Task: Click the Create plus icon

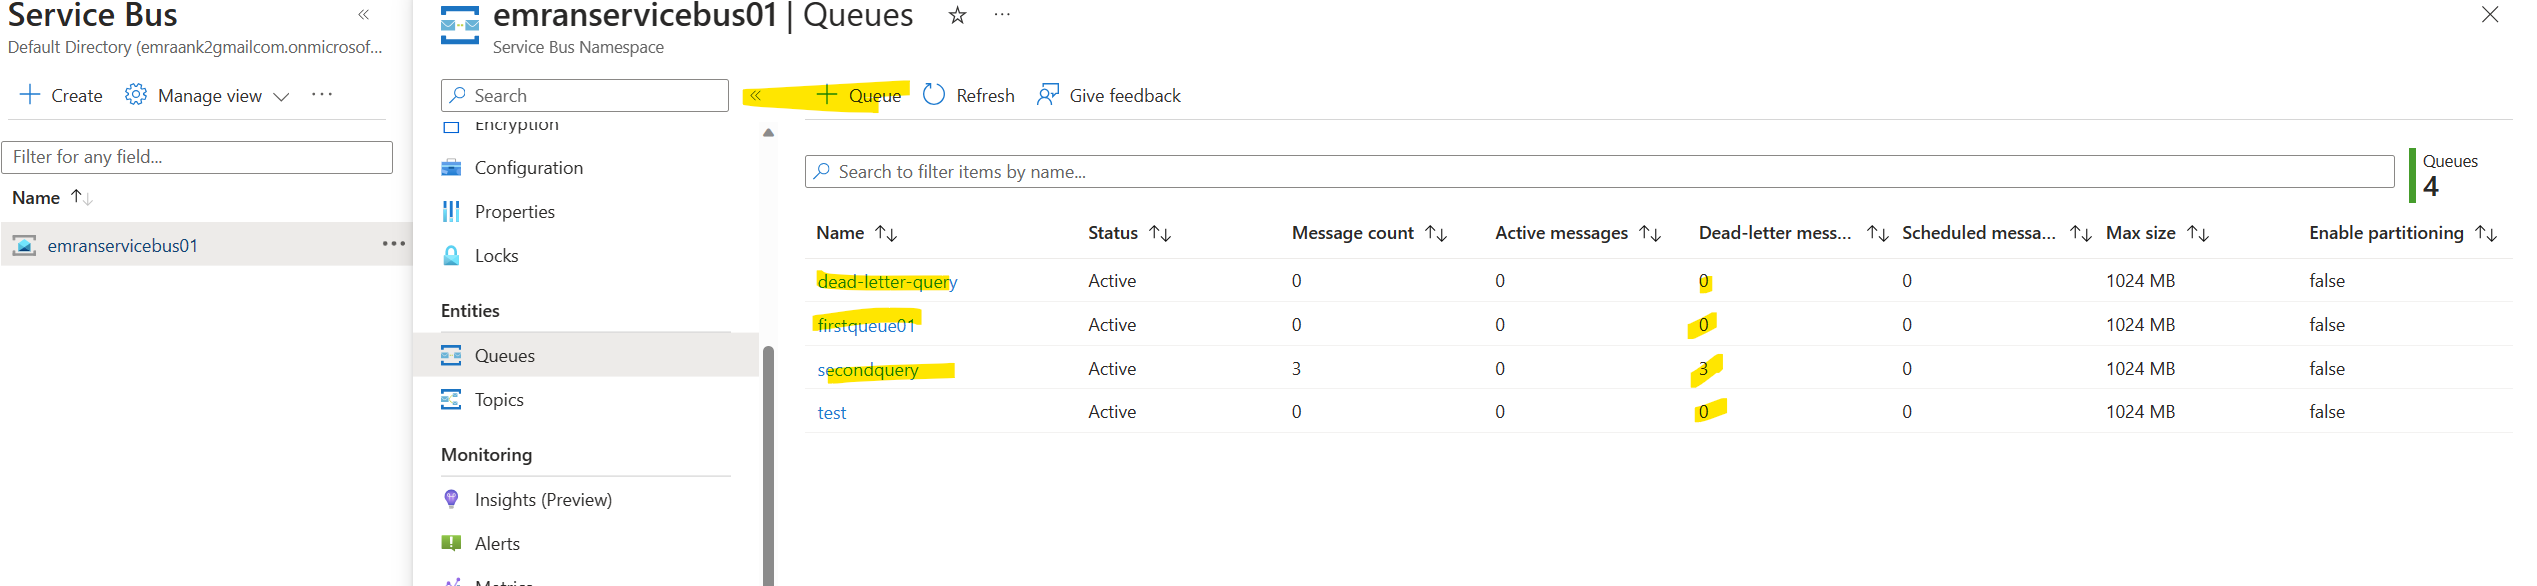Action: 30,95
